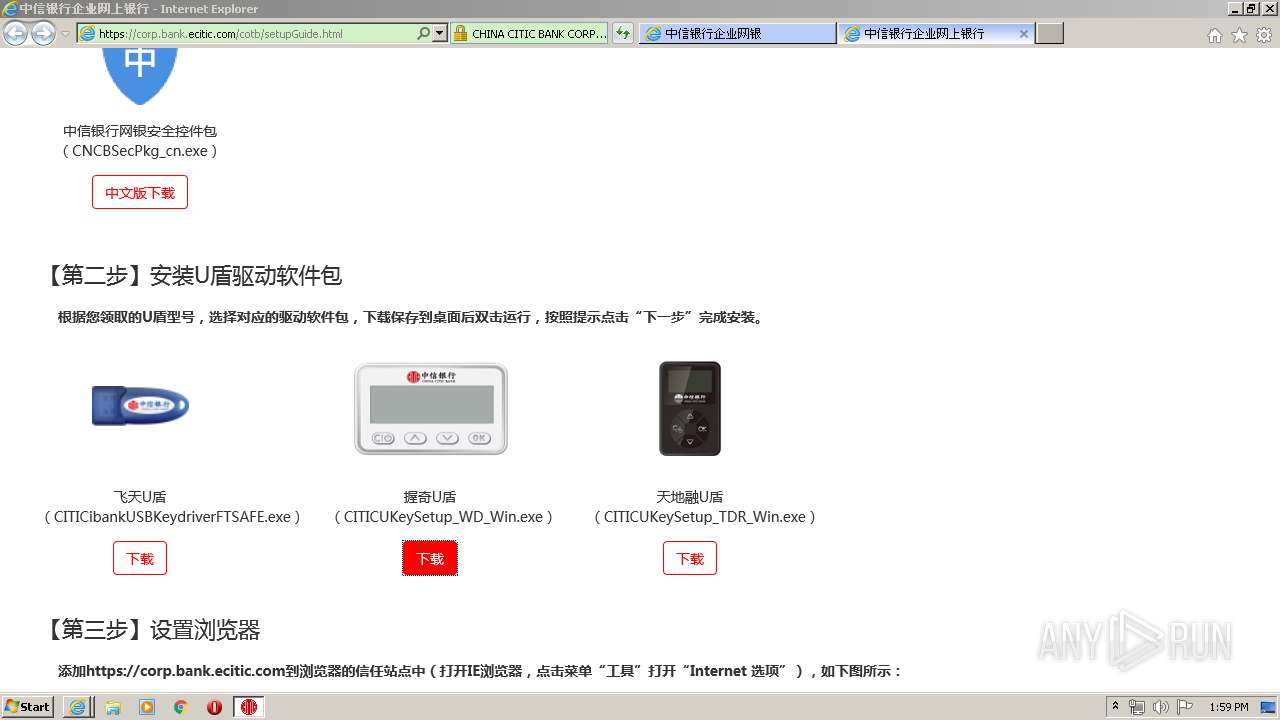Click the address bar URL field
The height and width of the screenshot is (720, 1280).
(246, 34)
